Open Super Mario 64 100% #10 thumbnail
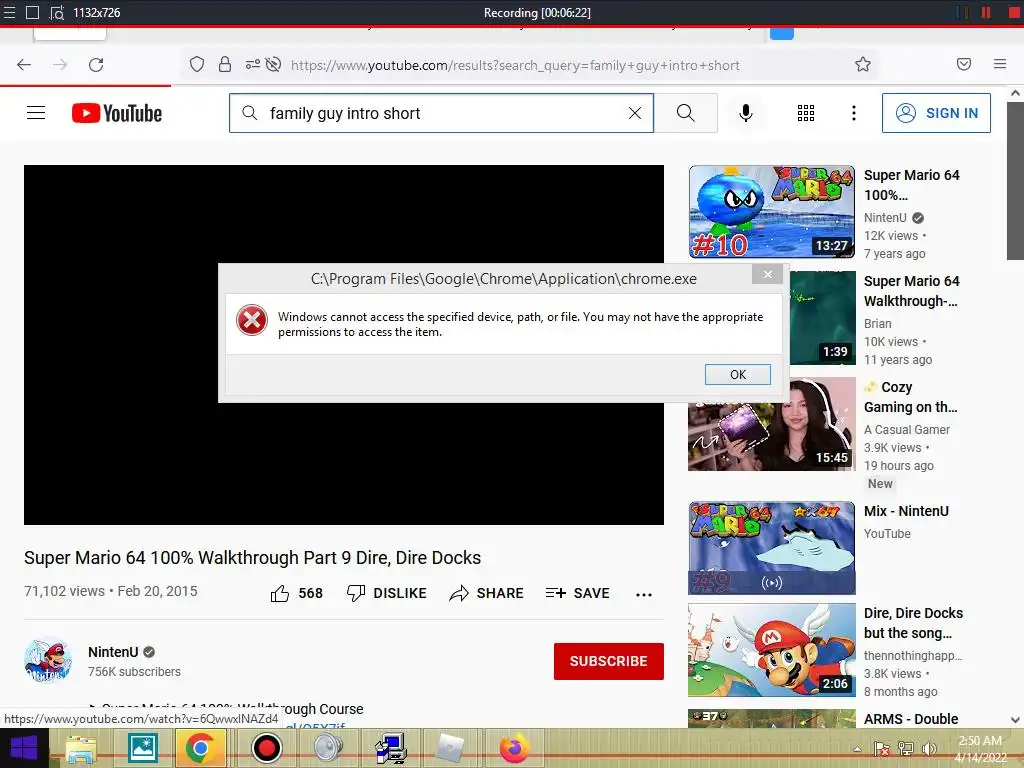Screen dimensions: 1024x768 pyautogui.click(x=771, y=212)
